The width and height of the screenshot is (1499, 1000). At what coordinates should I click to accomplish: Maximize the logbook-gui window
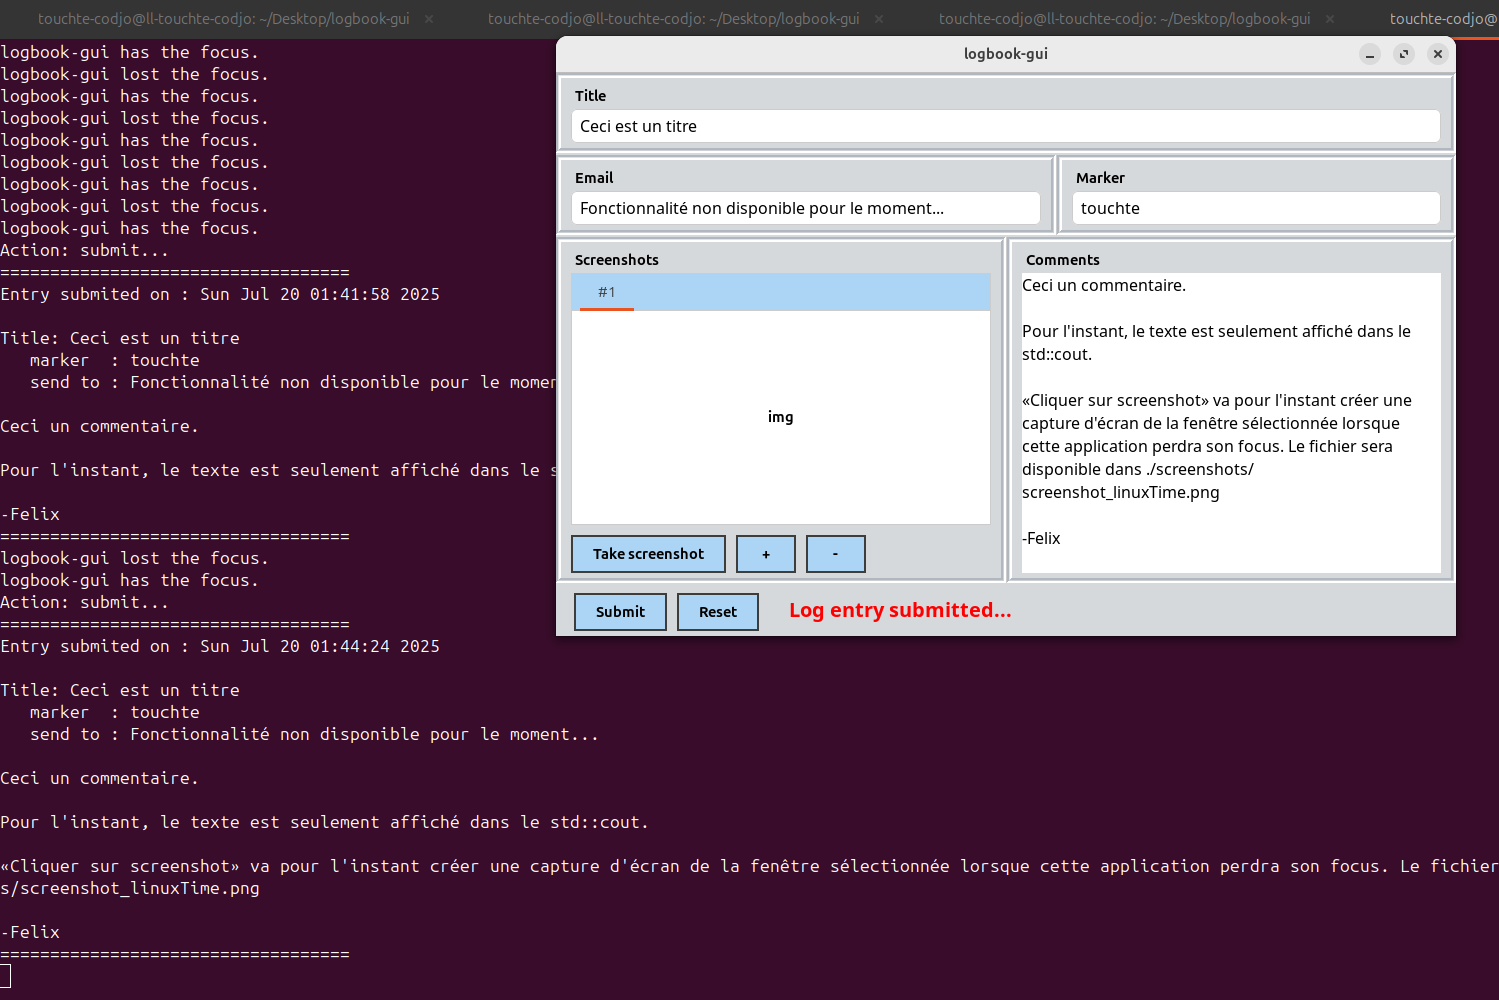(1404, 54)
